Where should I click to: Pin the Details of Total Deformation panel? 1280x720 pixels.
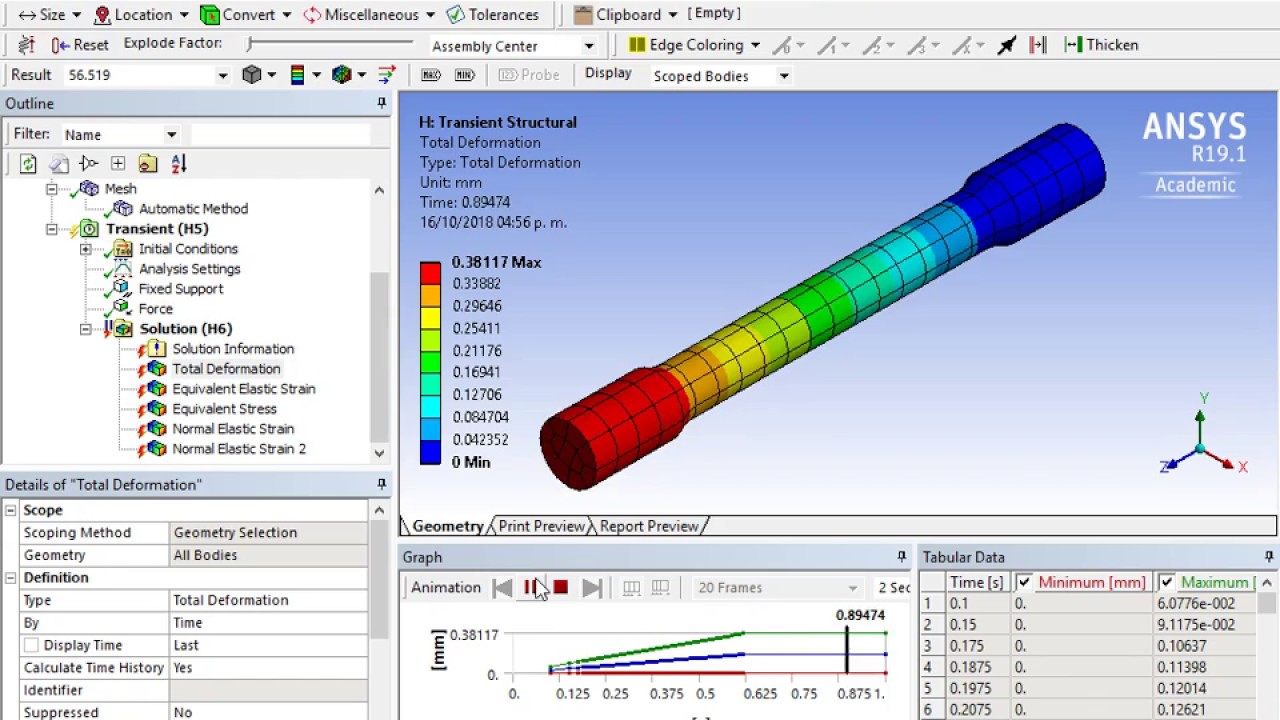(x=381, y=484)
